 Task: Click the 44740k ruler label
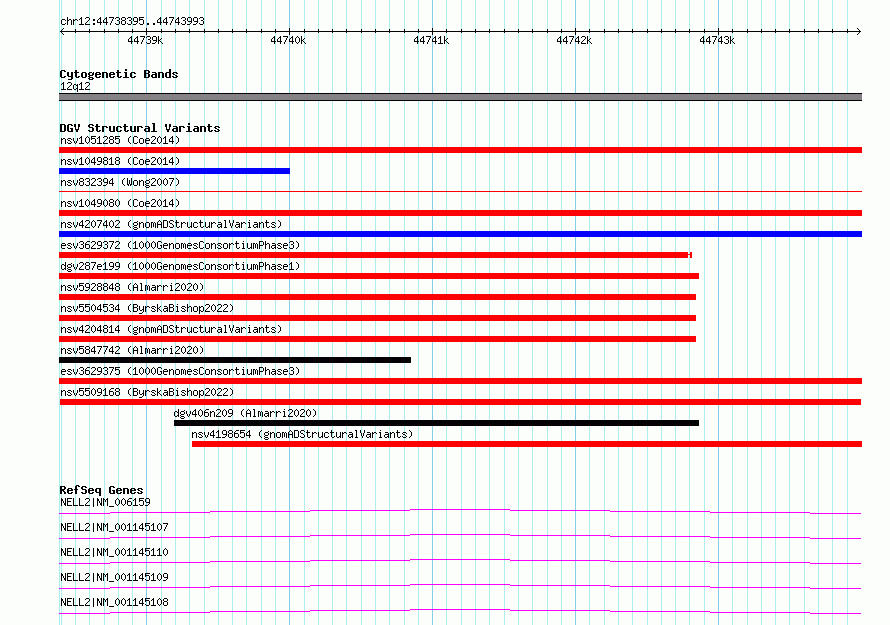[x=288, y=40]
